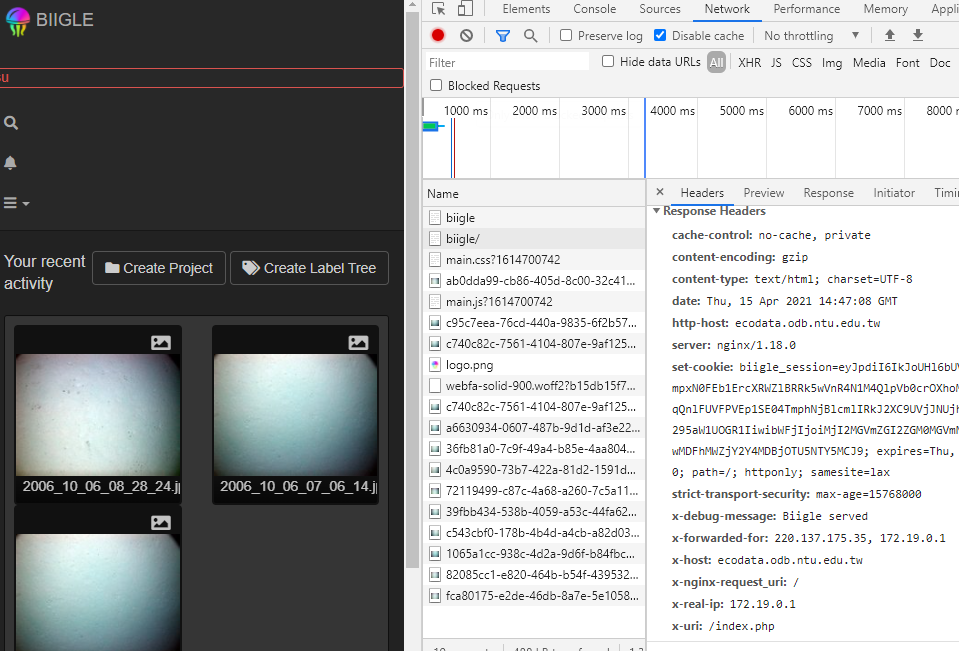Open Preview details tab
The height and width of the screenshot is (651, 959).
[x=763, y=193]
